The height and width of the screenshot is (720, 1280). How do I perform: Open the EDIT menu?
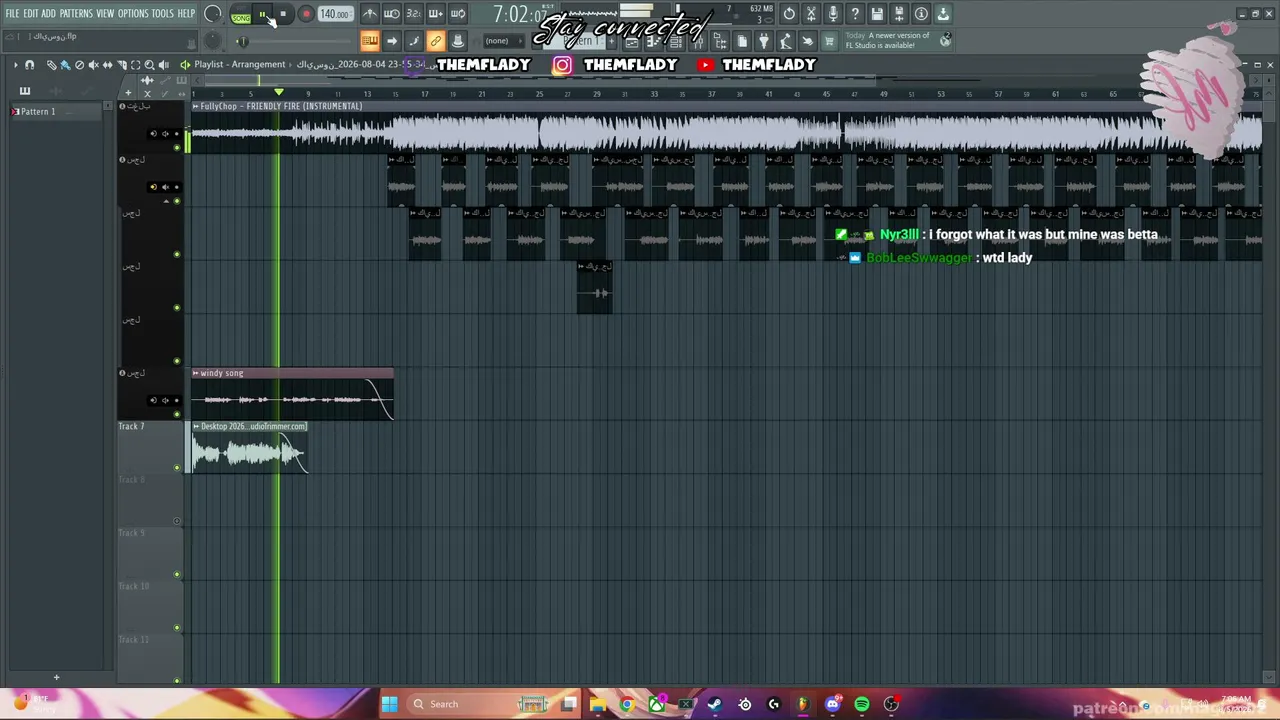point(31,14)
